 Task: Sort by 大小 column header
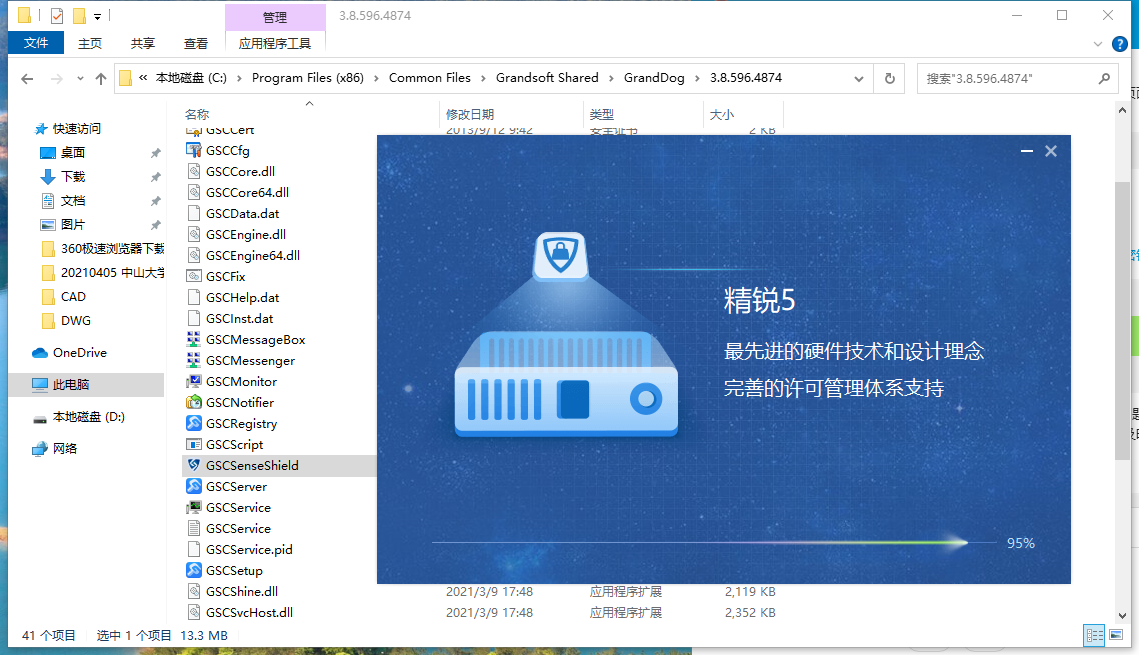coord(721,115)
